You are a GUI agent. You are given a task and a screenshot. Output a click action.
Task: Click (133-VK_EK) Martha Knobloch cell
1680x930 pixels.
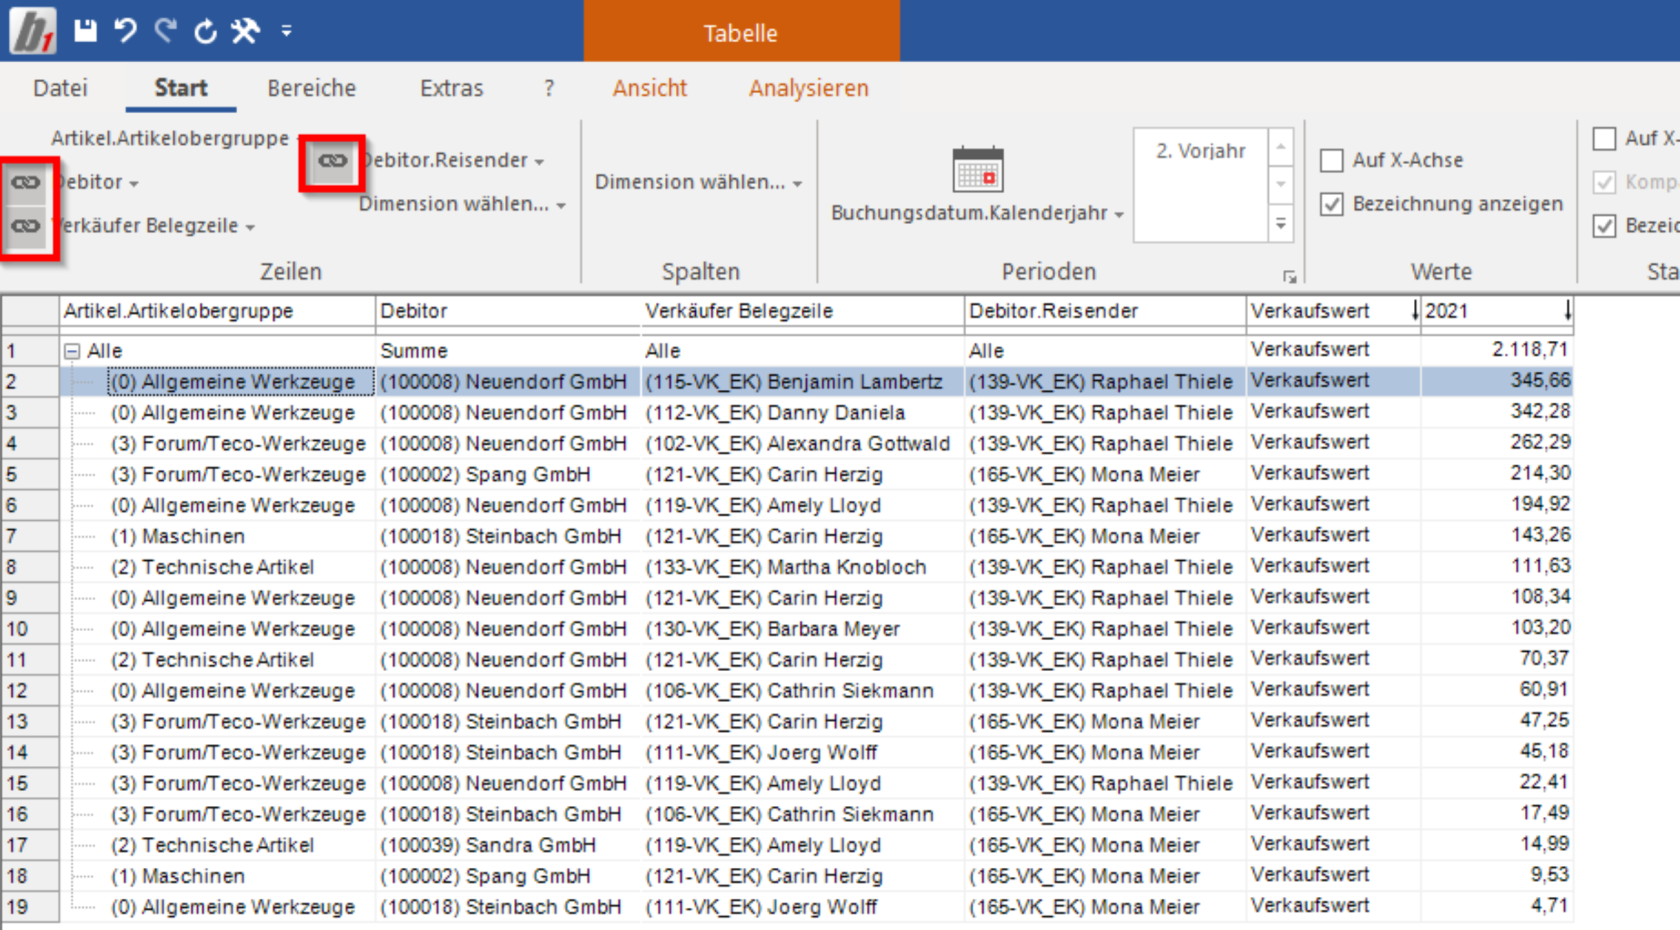[802, 567]
